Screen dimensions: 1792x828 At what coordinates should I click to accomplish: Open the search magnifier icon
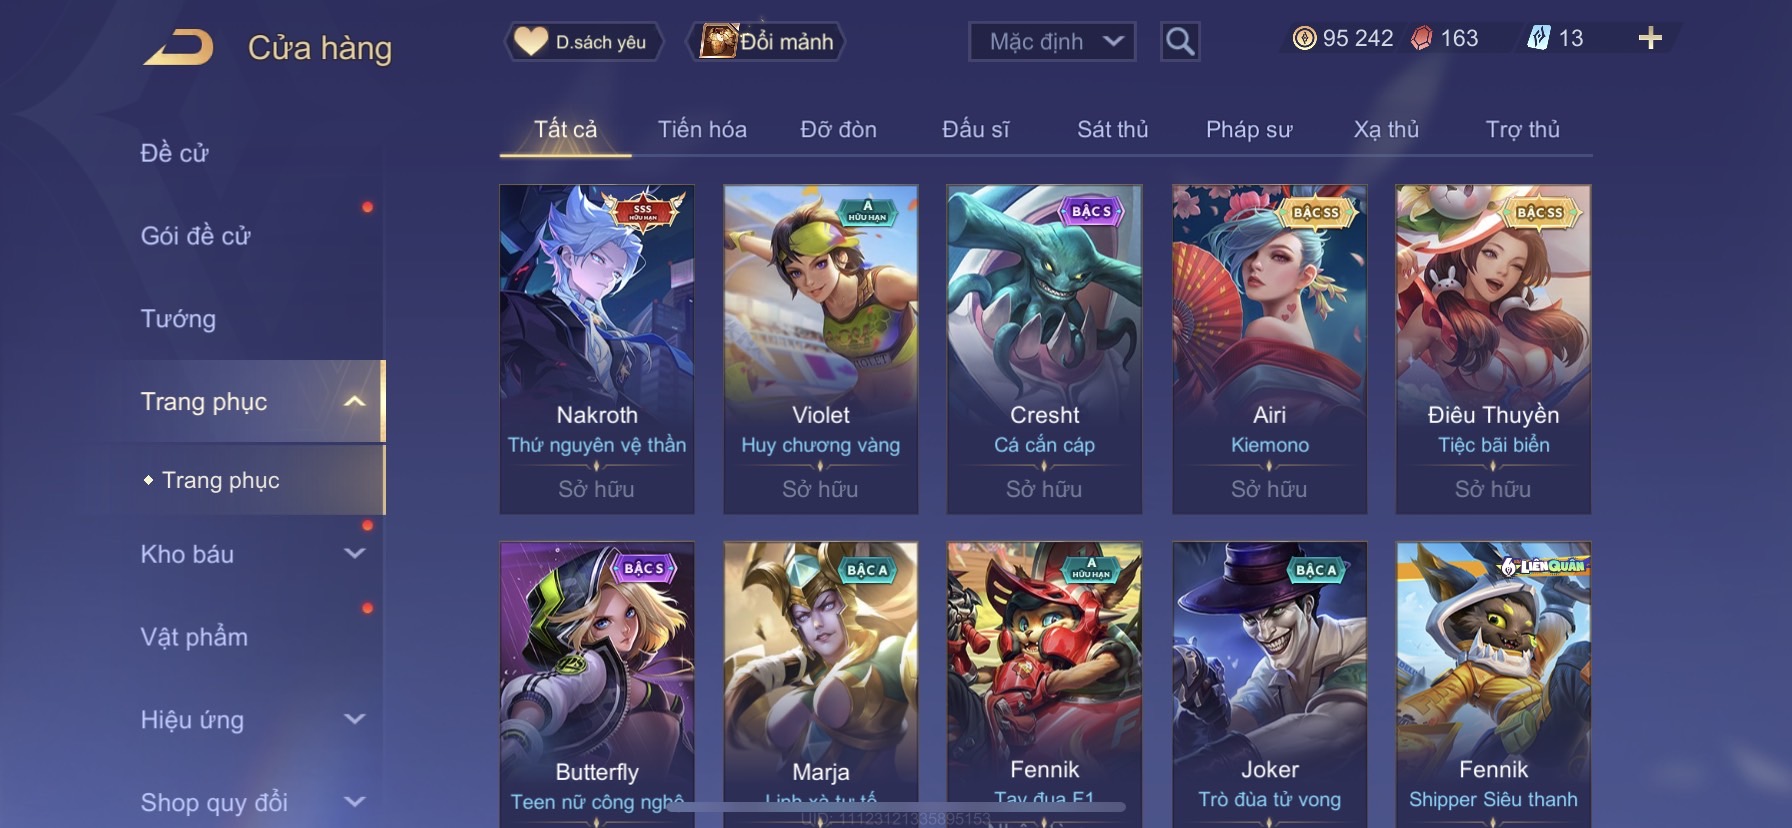click(x=1180, y=42)
